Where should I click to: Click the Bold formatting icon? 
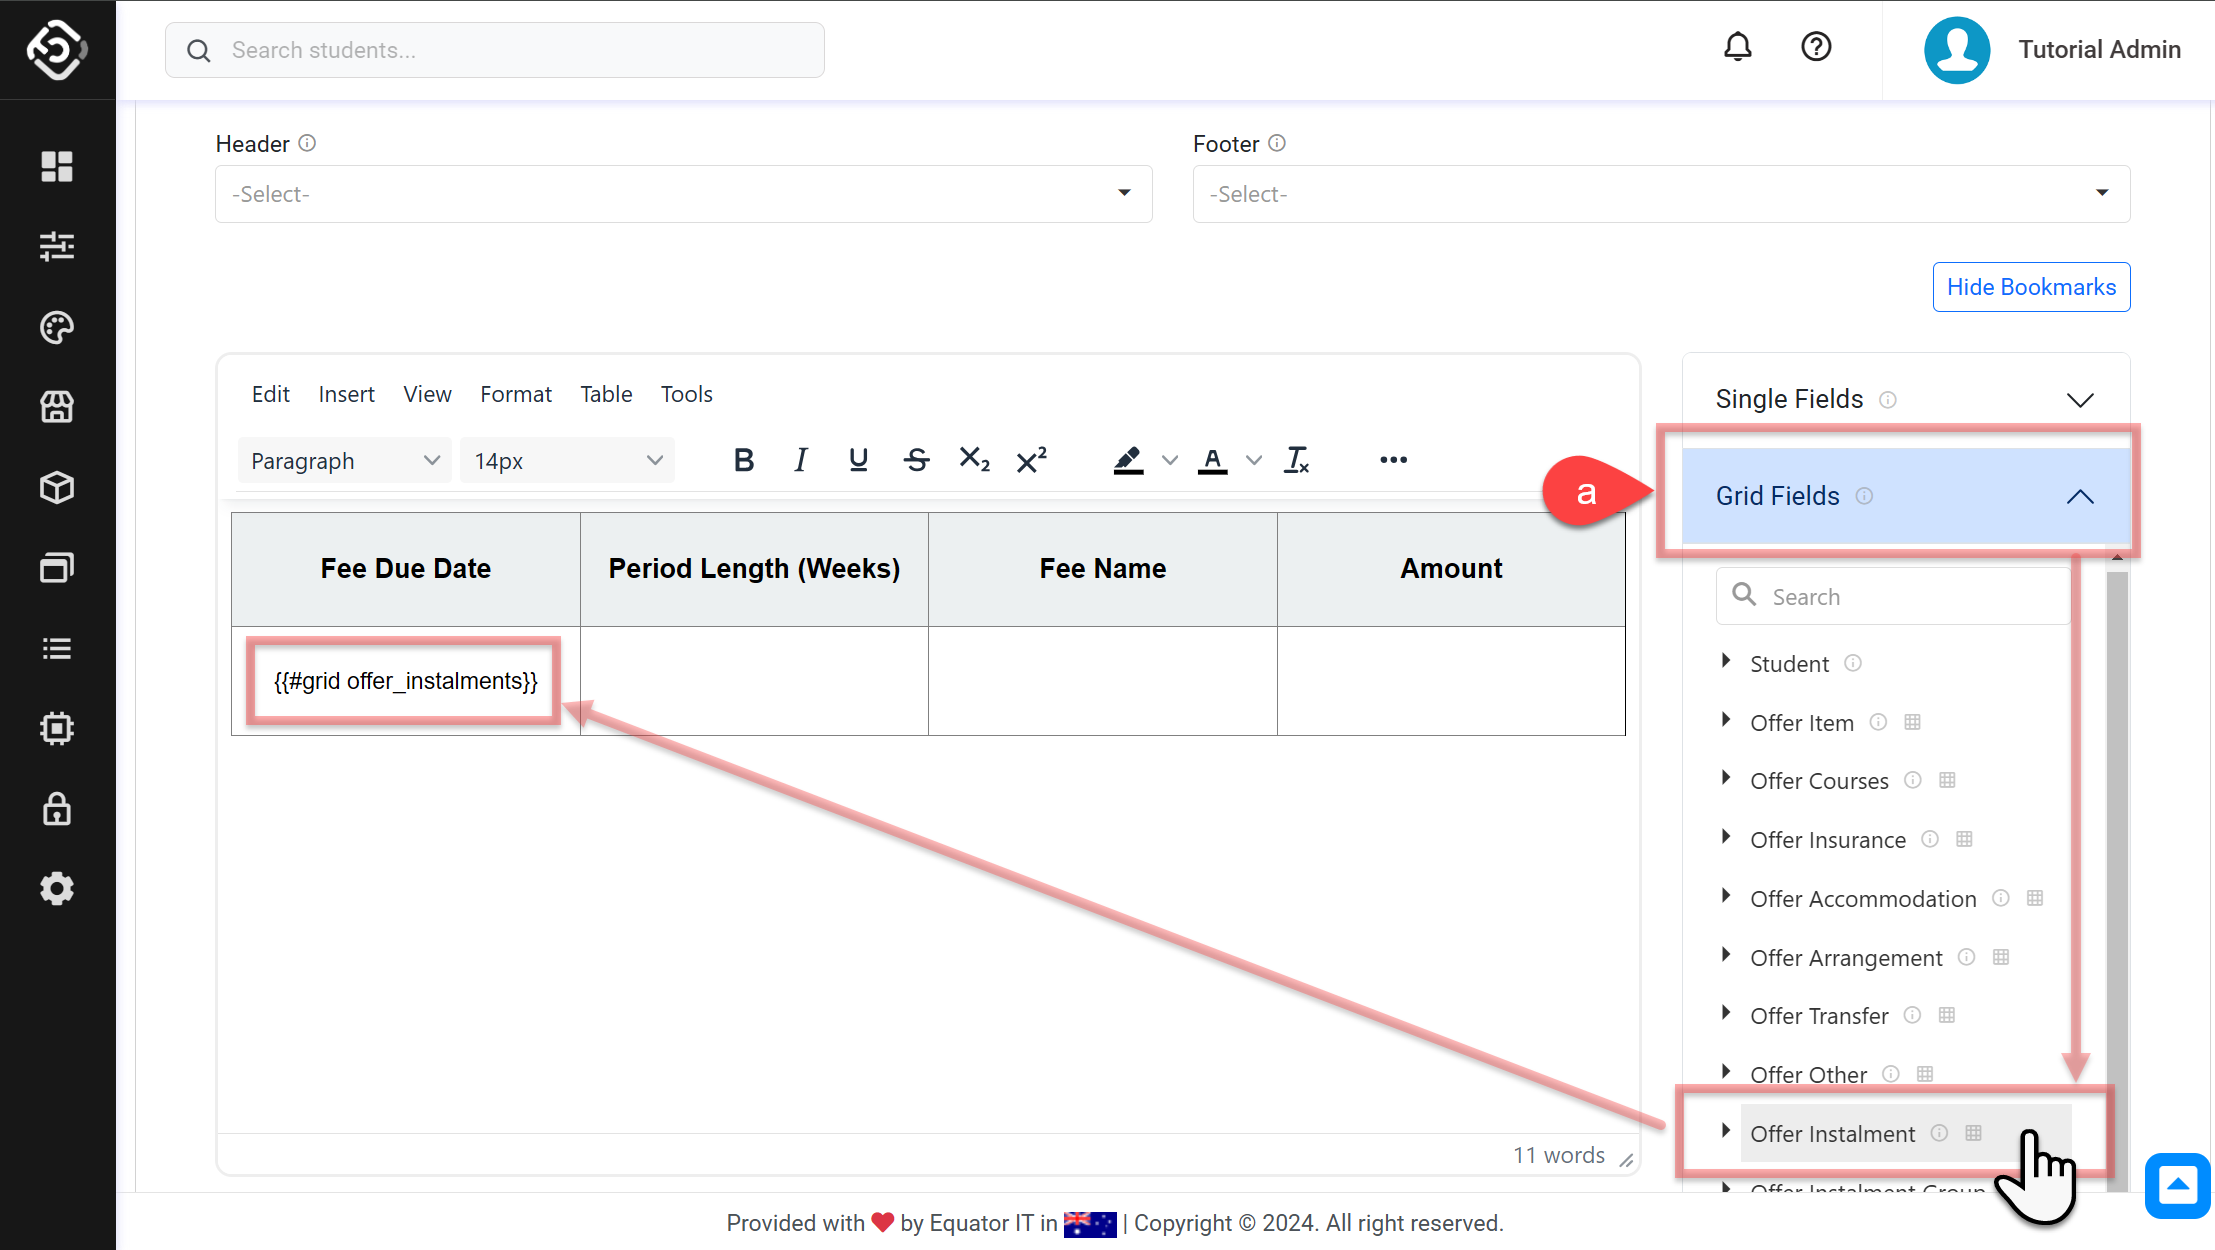(743, 460)
